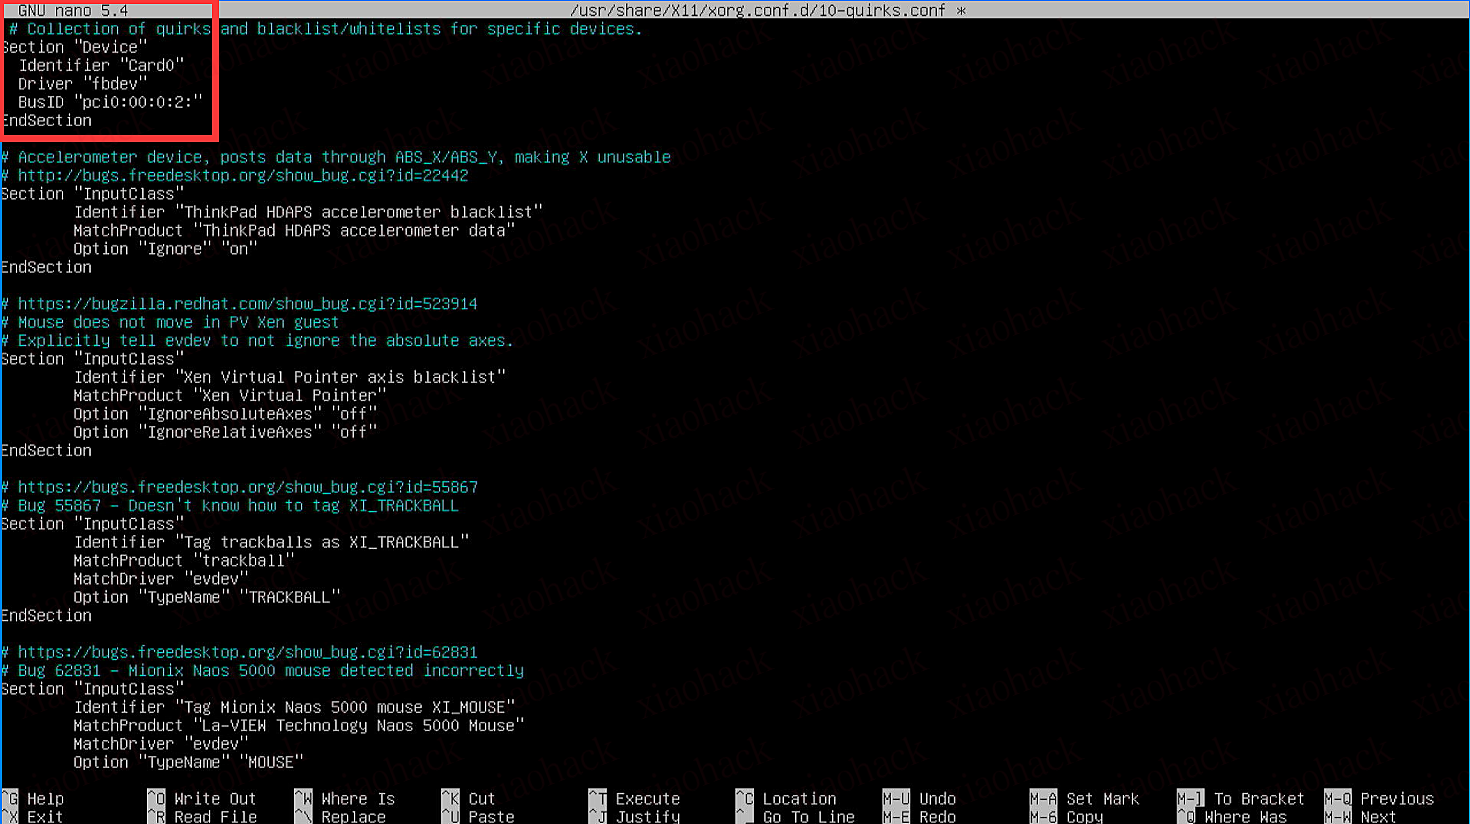Screen dimensions: 1470x824
Task: Select the Exit shortcut at bottom left
Action: click(x=44, y=816)
